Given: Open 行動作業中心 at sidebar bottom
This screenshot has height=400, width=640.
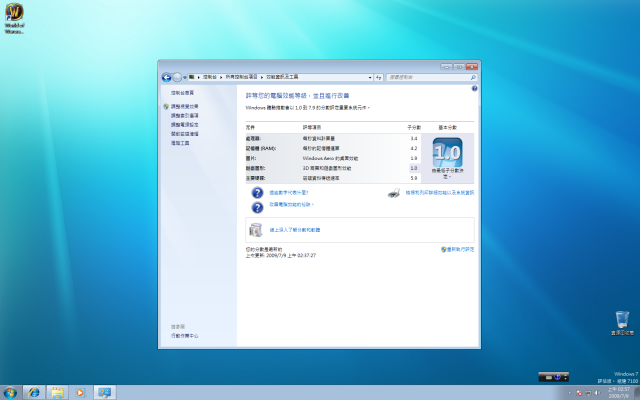Looking at the screenshot, I should [184, 336].
